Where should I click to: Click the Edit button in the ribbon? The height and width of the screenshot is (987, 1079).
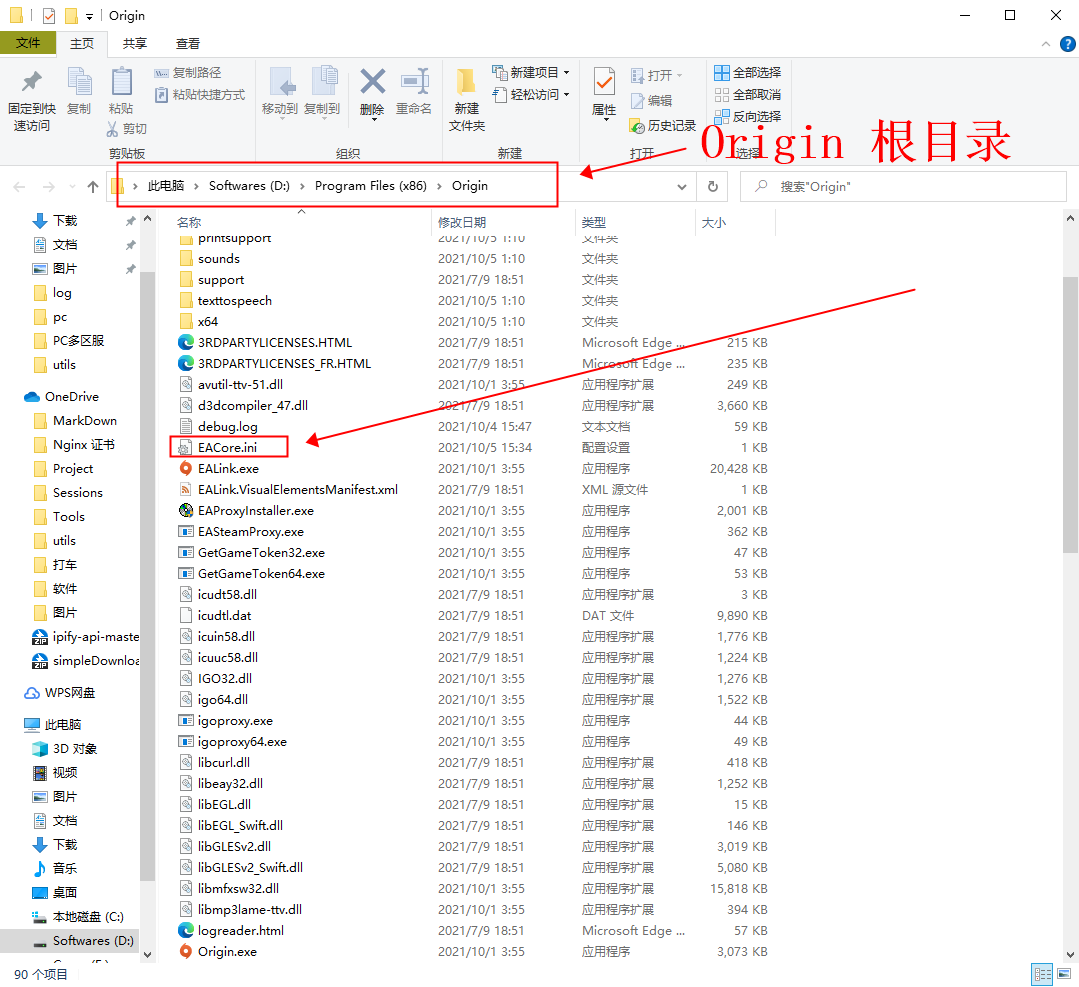tap(651, 100)
